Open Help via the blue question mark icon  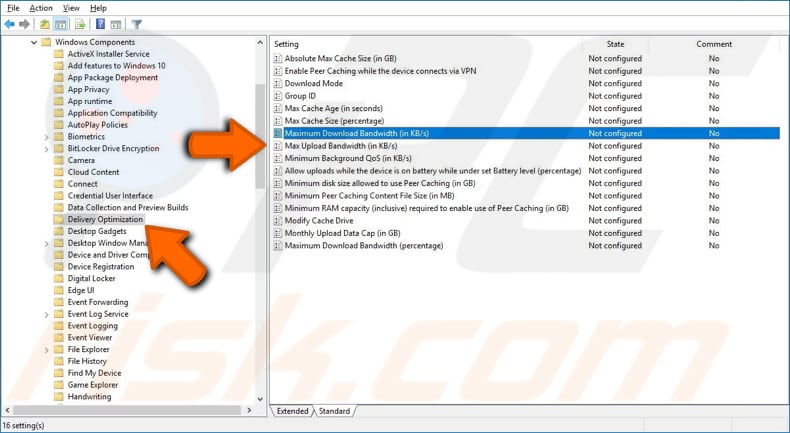[x=100, y=24]
